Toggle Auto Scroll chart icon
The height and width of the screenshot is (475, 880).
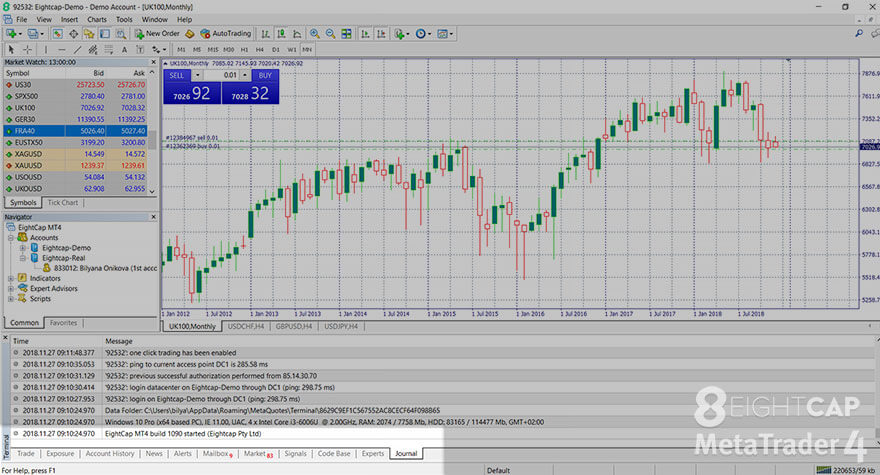coord(365,34)
